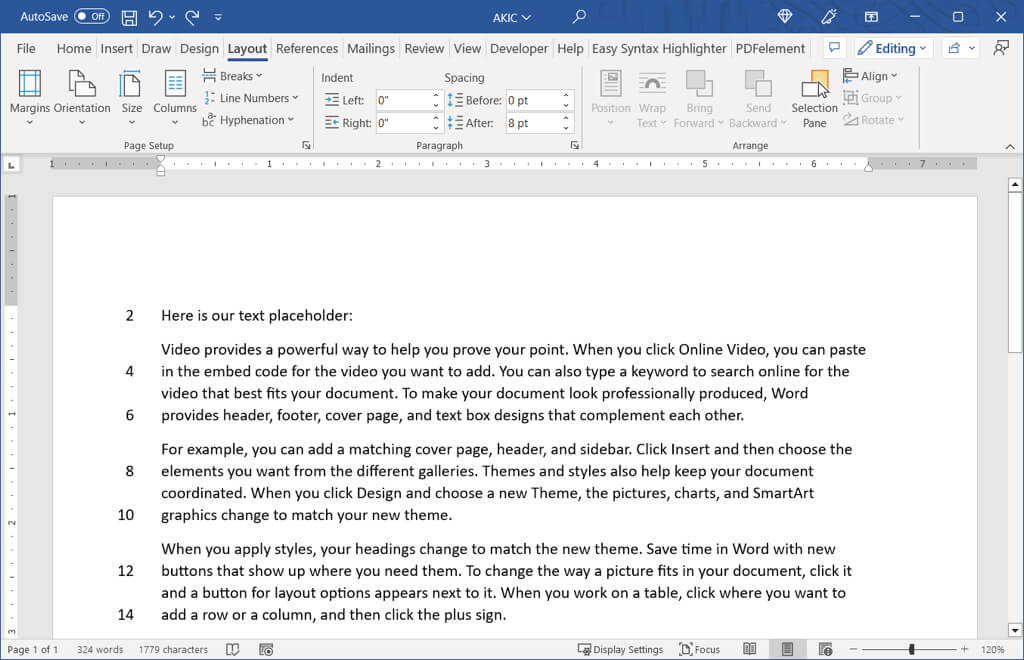The height and width of the screenshot is (660, 1024).
Task: Click the zoom slider handle
Action: [911, 649]
